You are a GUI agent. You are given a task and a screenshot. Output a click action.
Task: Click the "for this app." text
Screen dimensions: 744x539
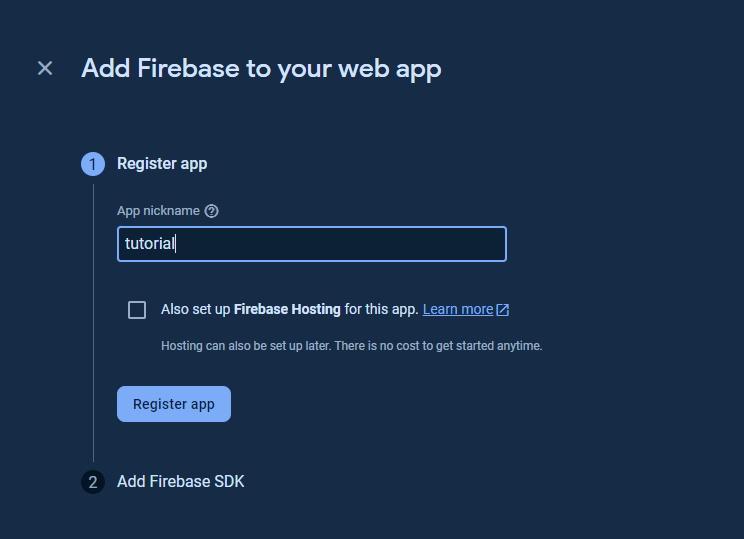(x=381, y=310)
